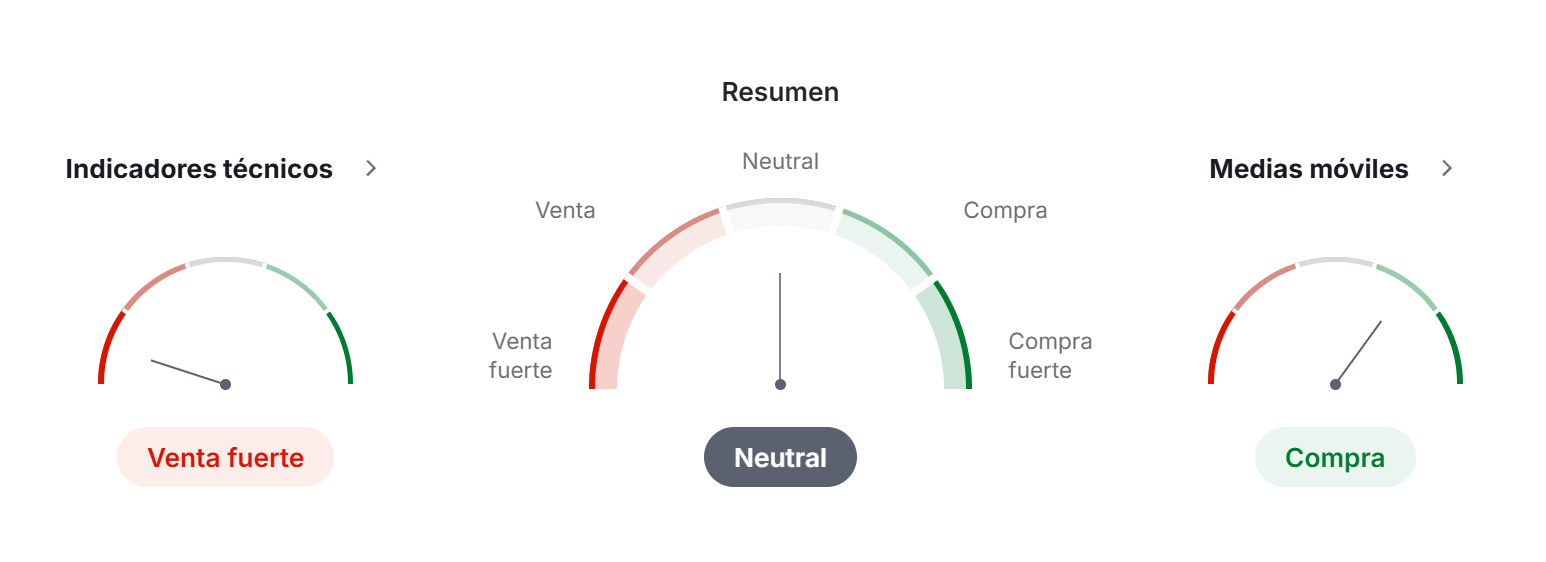Click the Resumen title
Viewport: 1546px width, 562px height.
coord(780,92)
